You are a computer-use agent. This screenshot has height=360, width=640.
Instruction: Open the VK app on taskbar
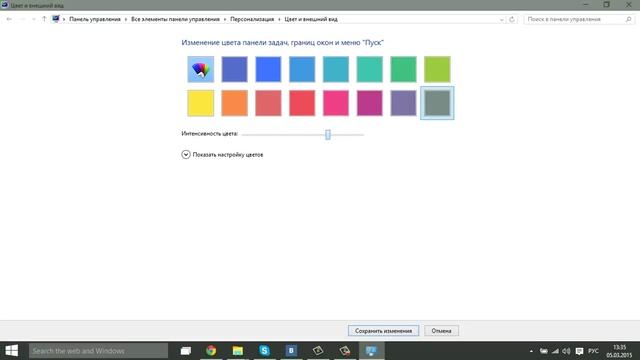coord(291,351)
